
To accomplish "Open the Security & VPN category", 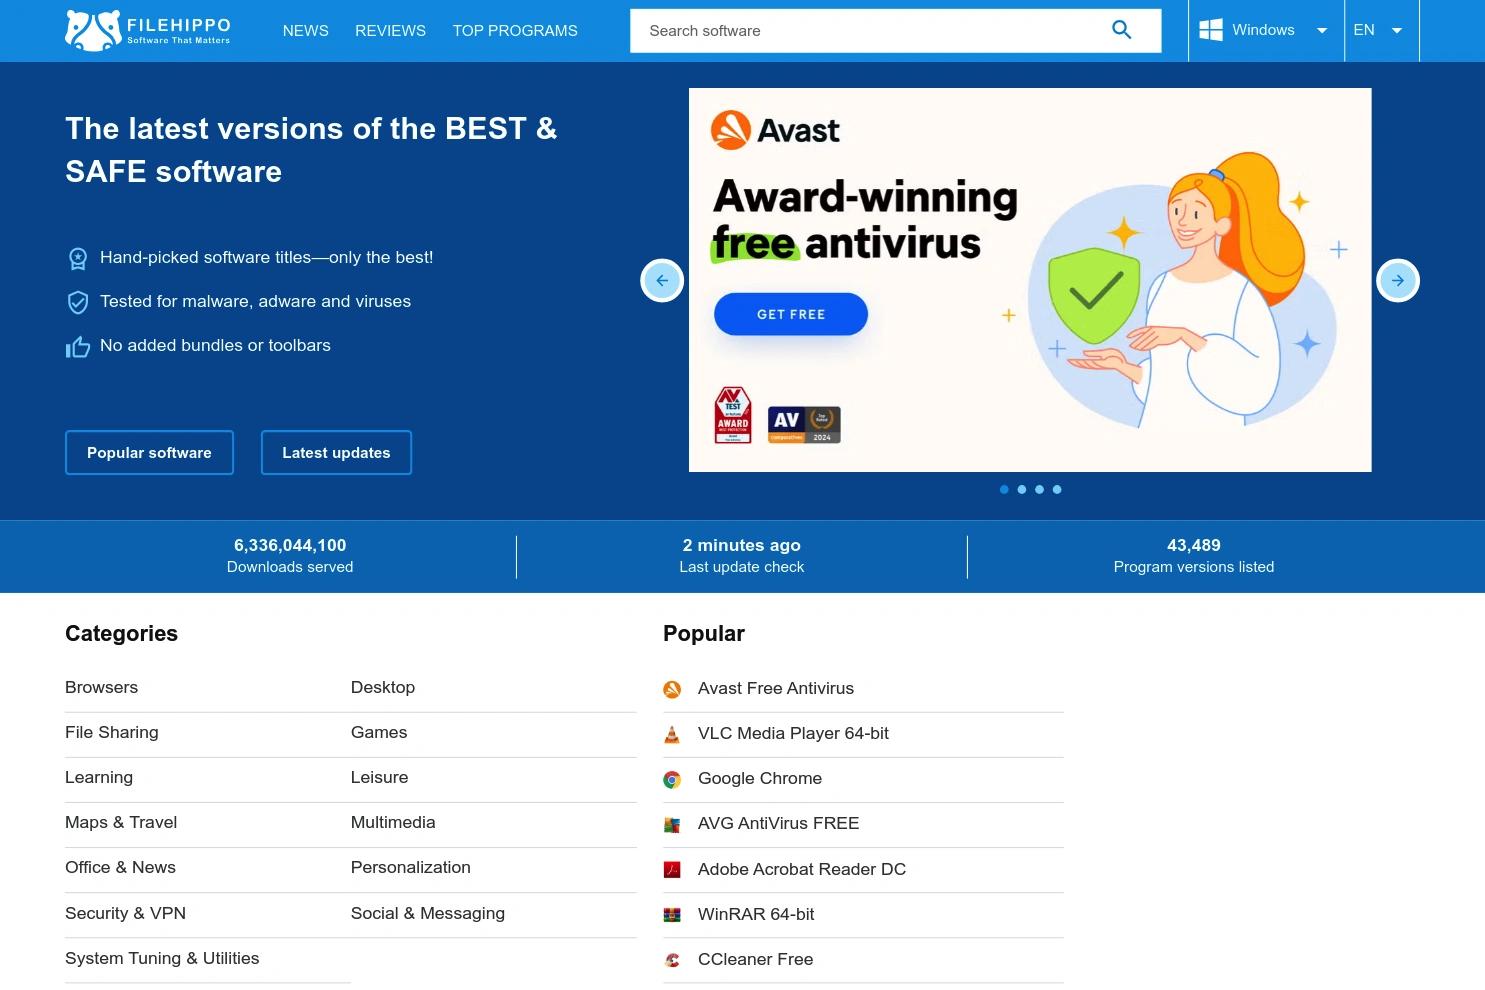I will 125,914.
